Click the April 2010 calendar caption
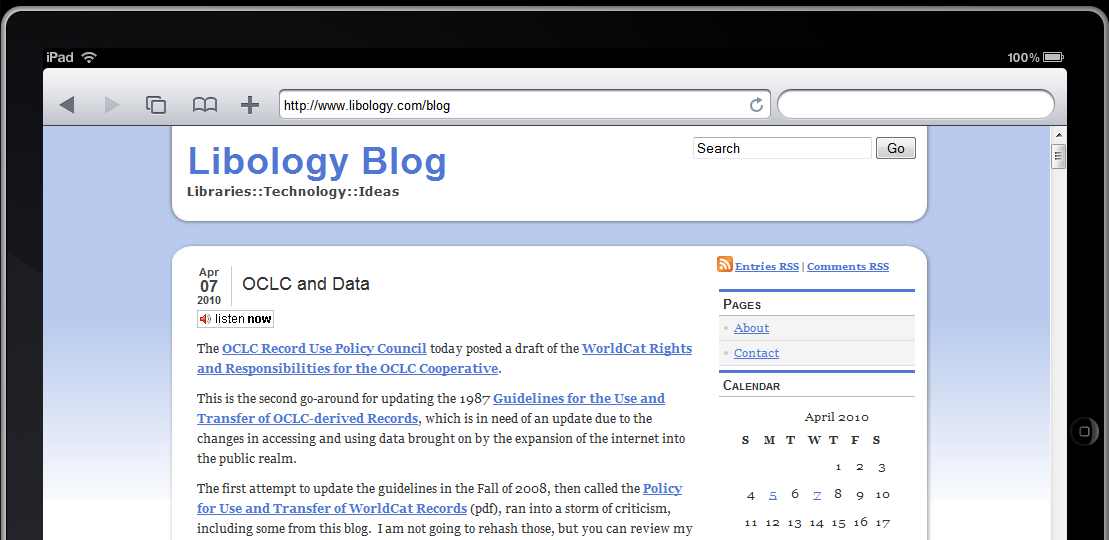 coord(837,417)
